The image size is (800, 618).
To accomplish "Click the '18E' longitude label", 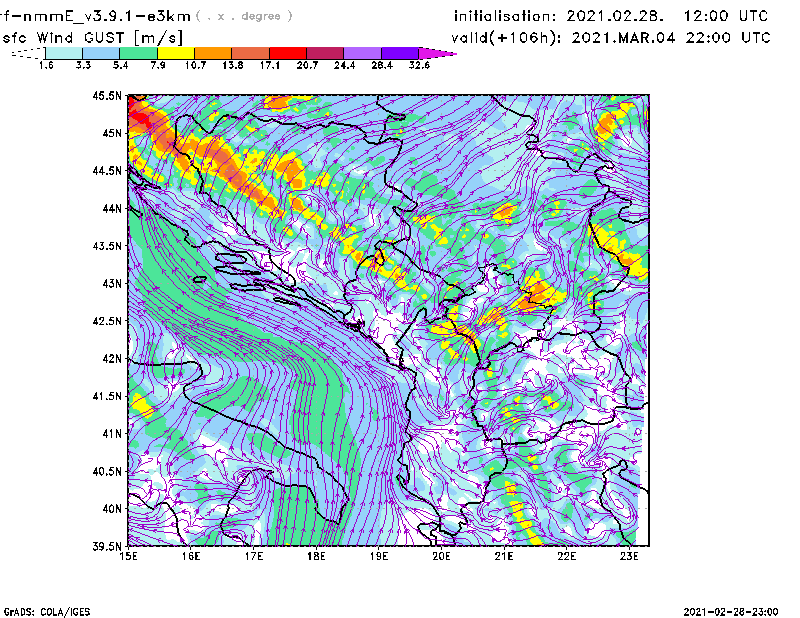I will click(316, 556).
